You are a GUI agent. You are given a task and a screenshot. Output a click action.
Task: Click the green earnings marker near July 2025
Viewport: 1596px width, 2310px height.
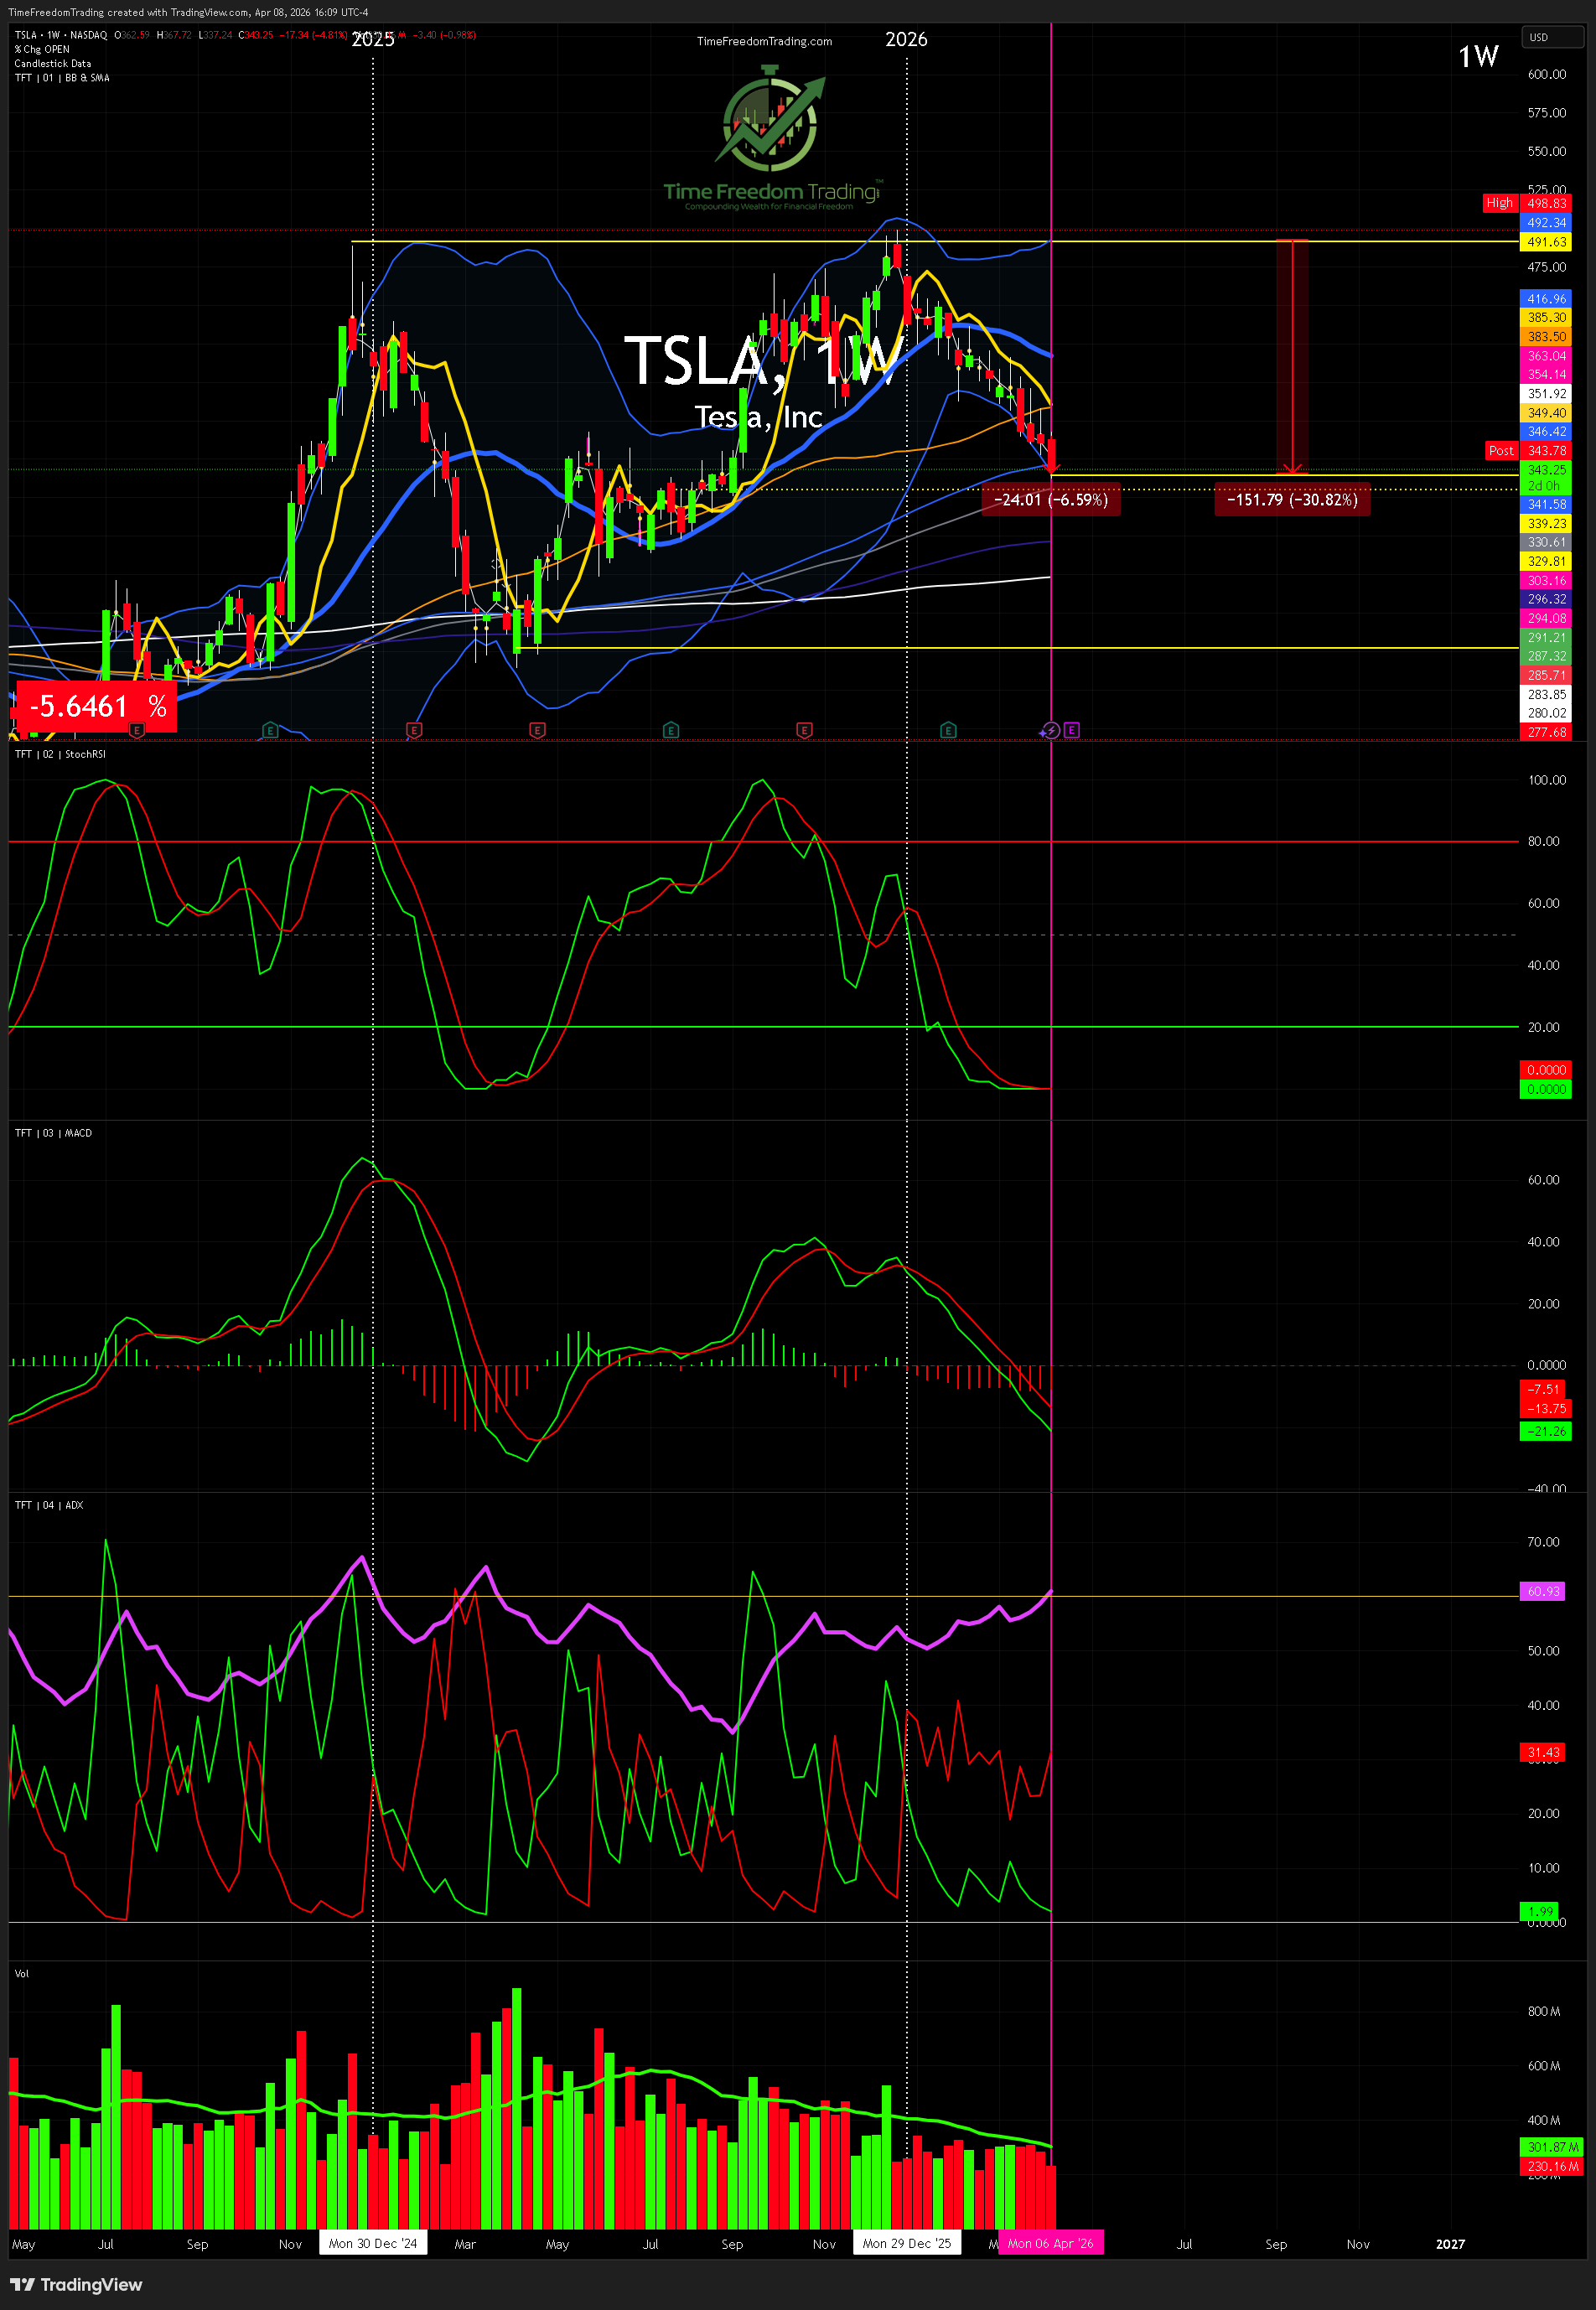671,731
